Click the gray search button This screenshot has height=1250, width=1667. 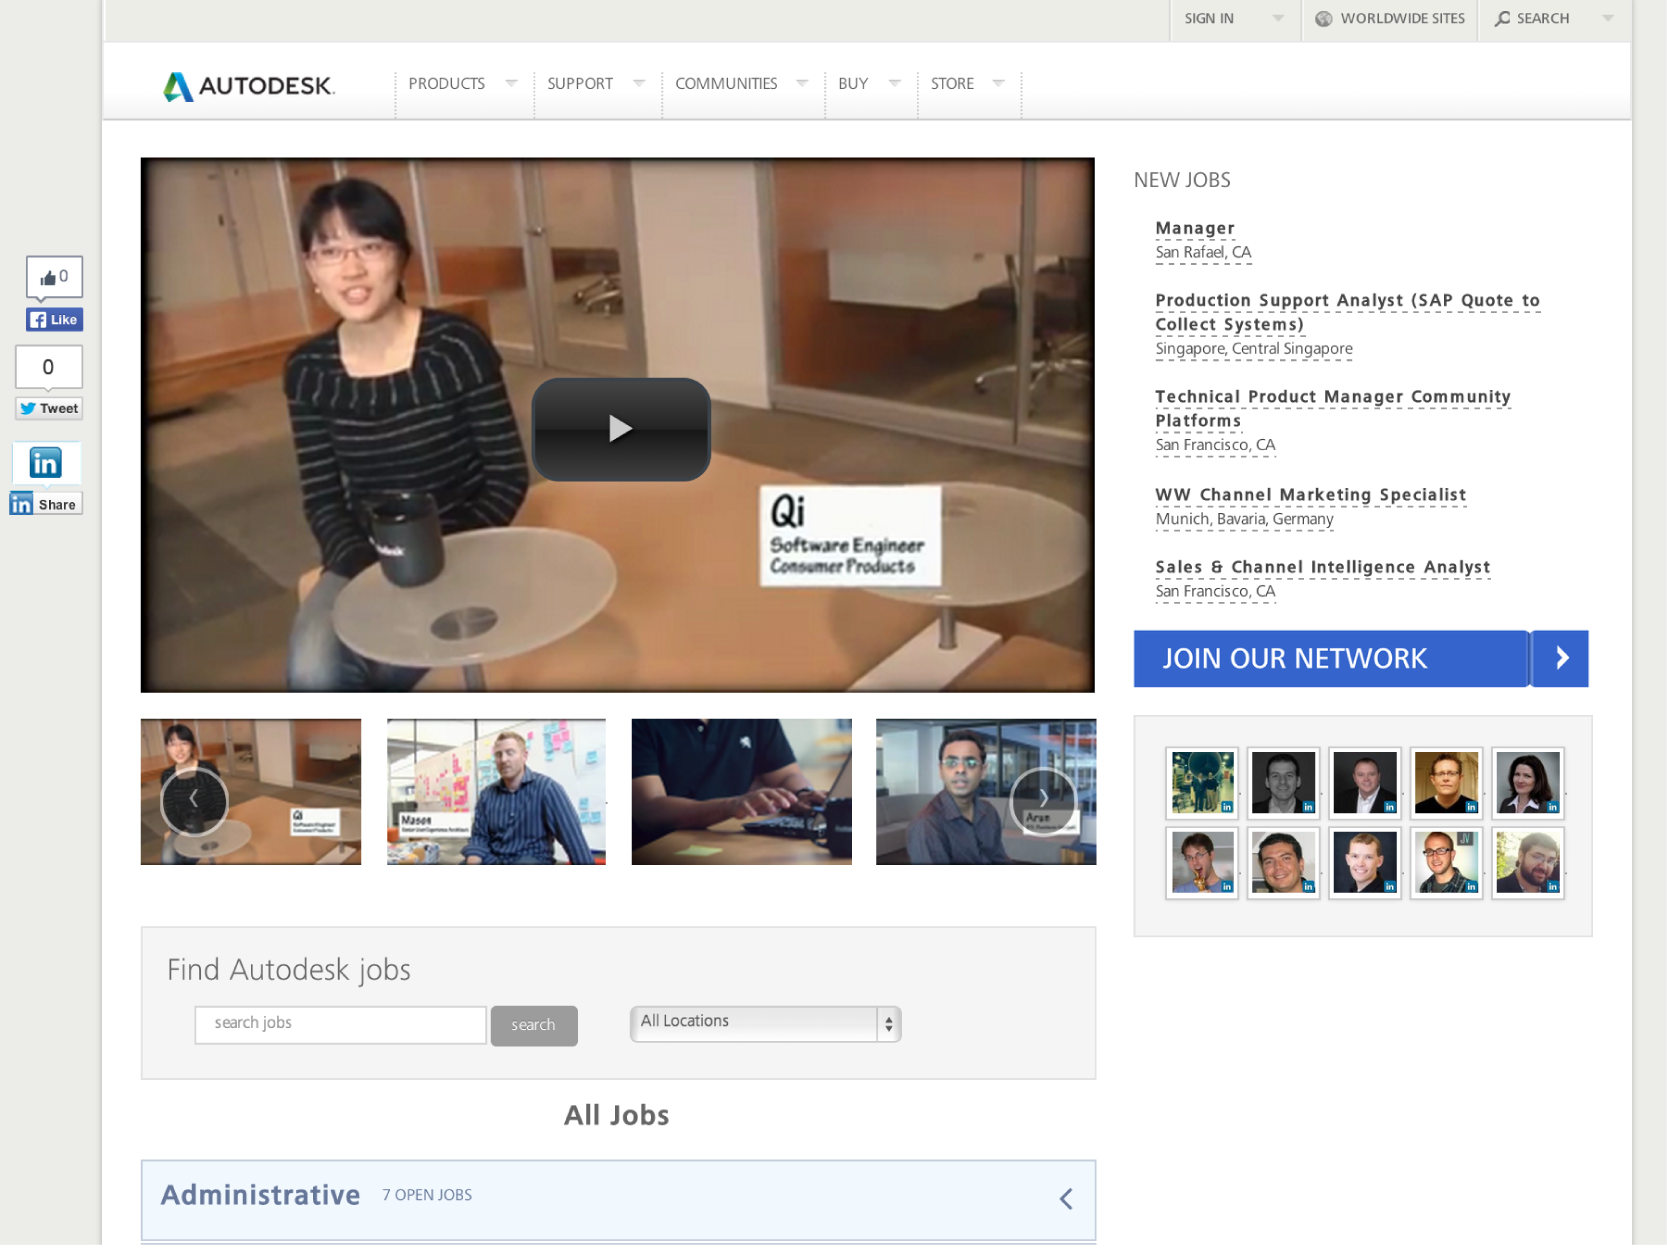534,1026
